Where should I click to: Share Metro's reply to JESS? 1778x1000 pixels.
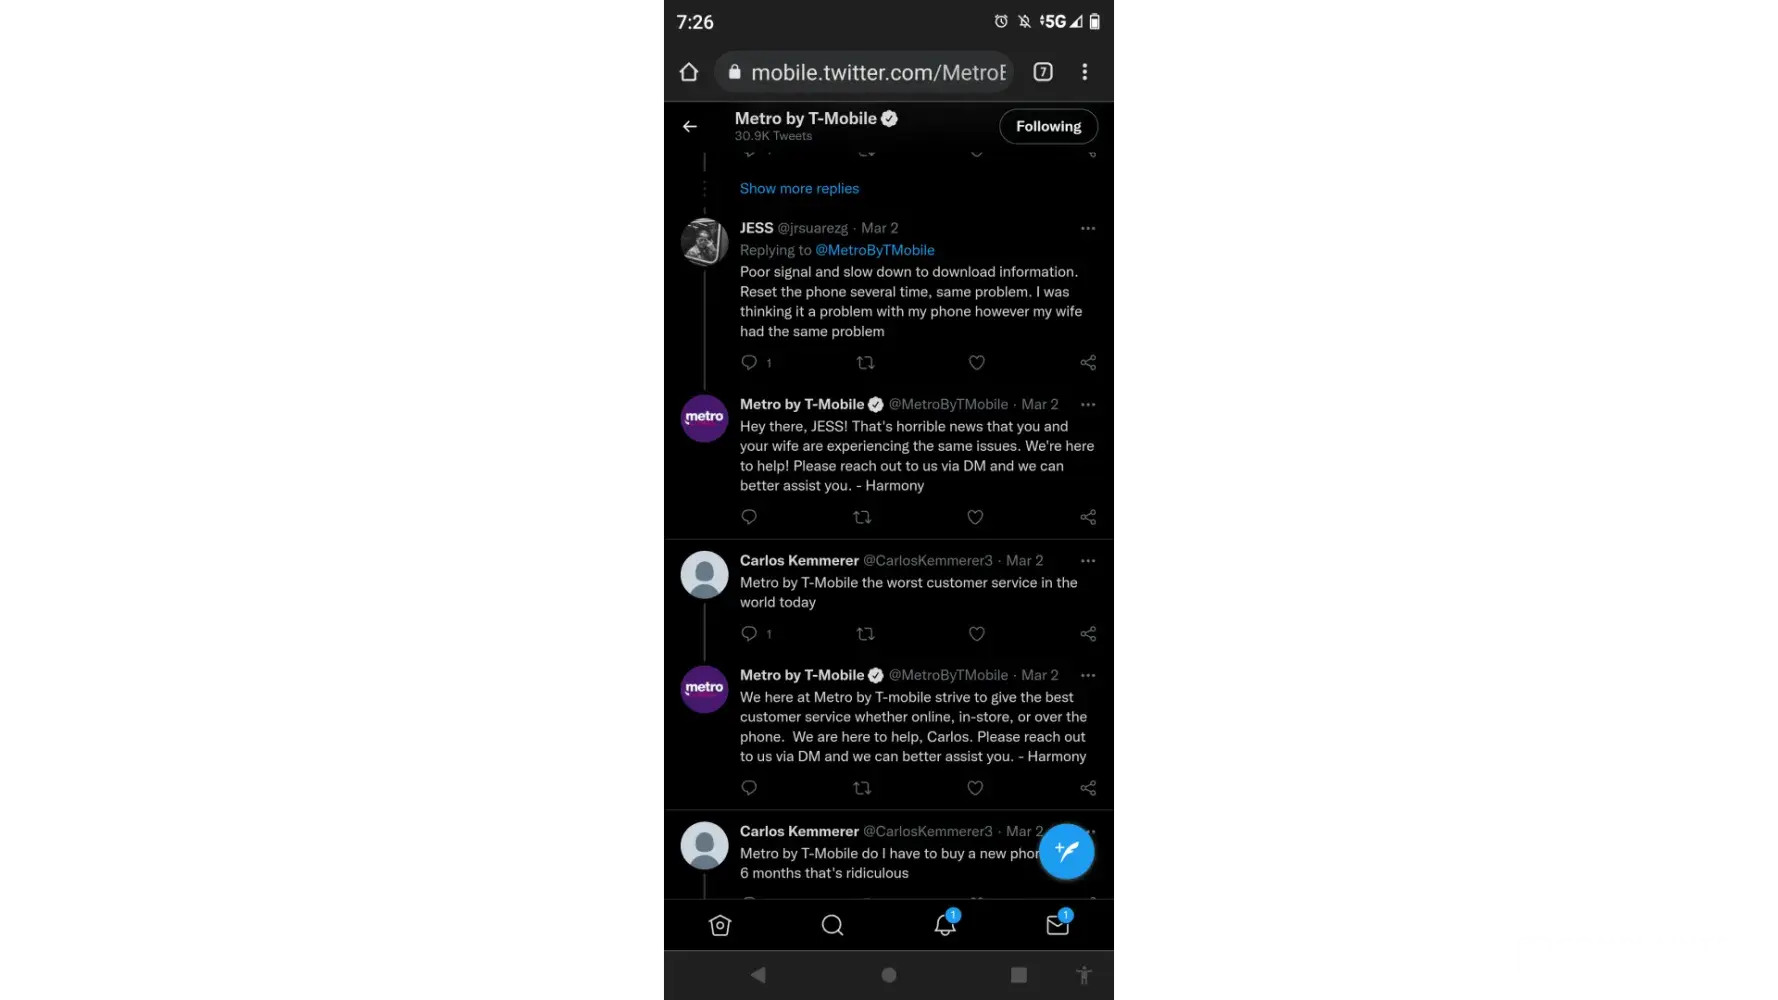(x=1088, y=517)
